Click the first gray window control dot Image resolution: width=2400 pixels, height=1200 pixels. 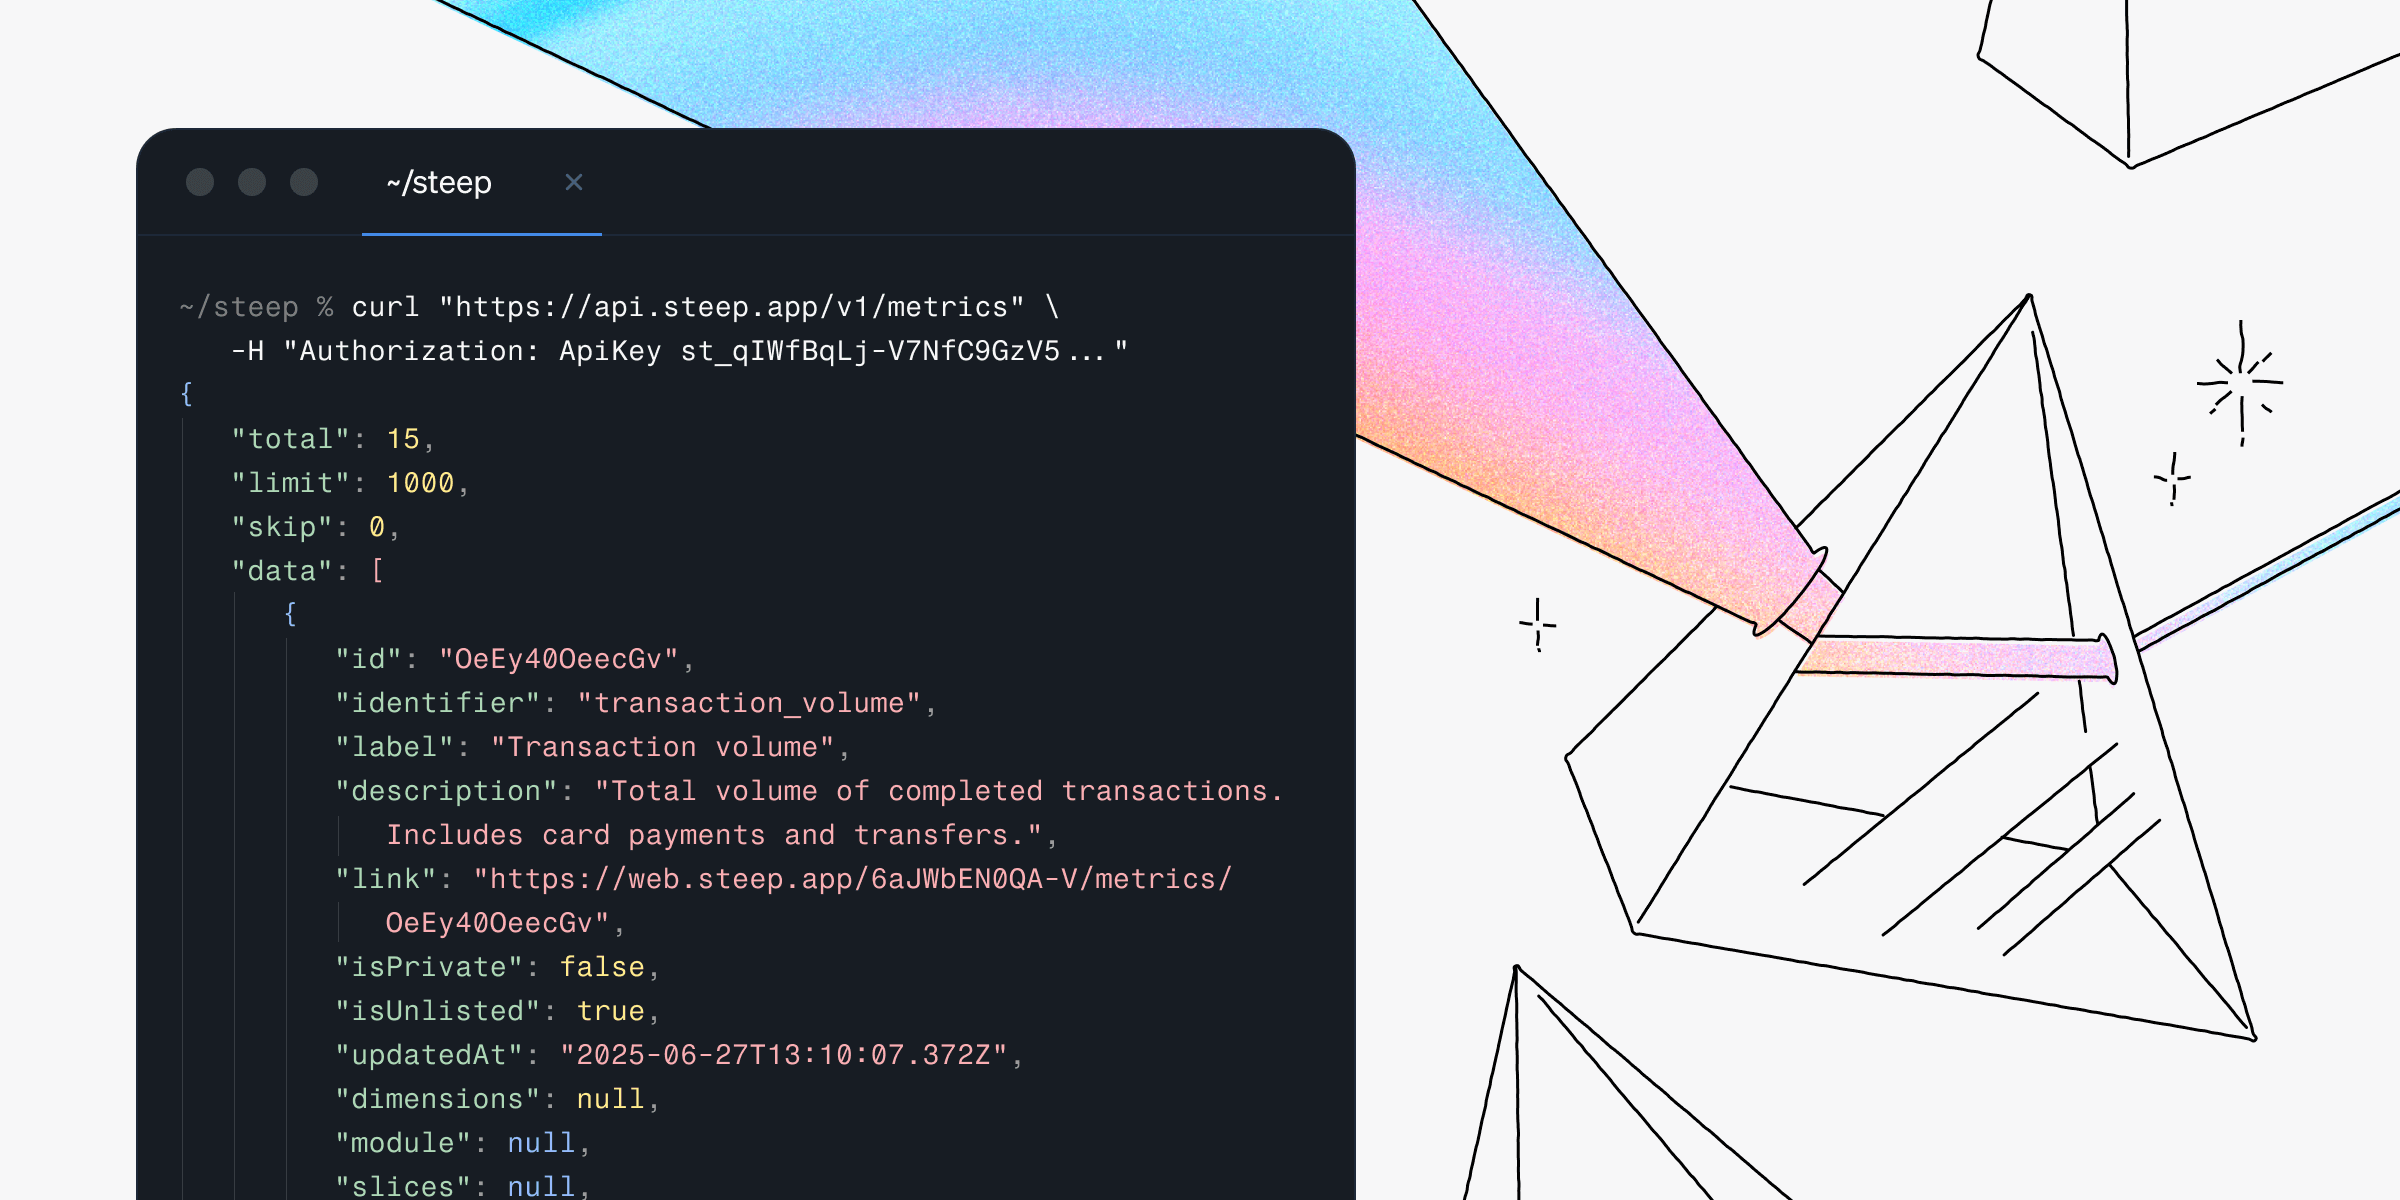point(200,182)
